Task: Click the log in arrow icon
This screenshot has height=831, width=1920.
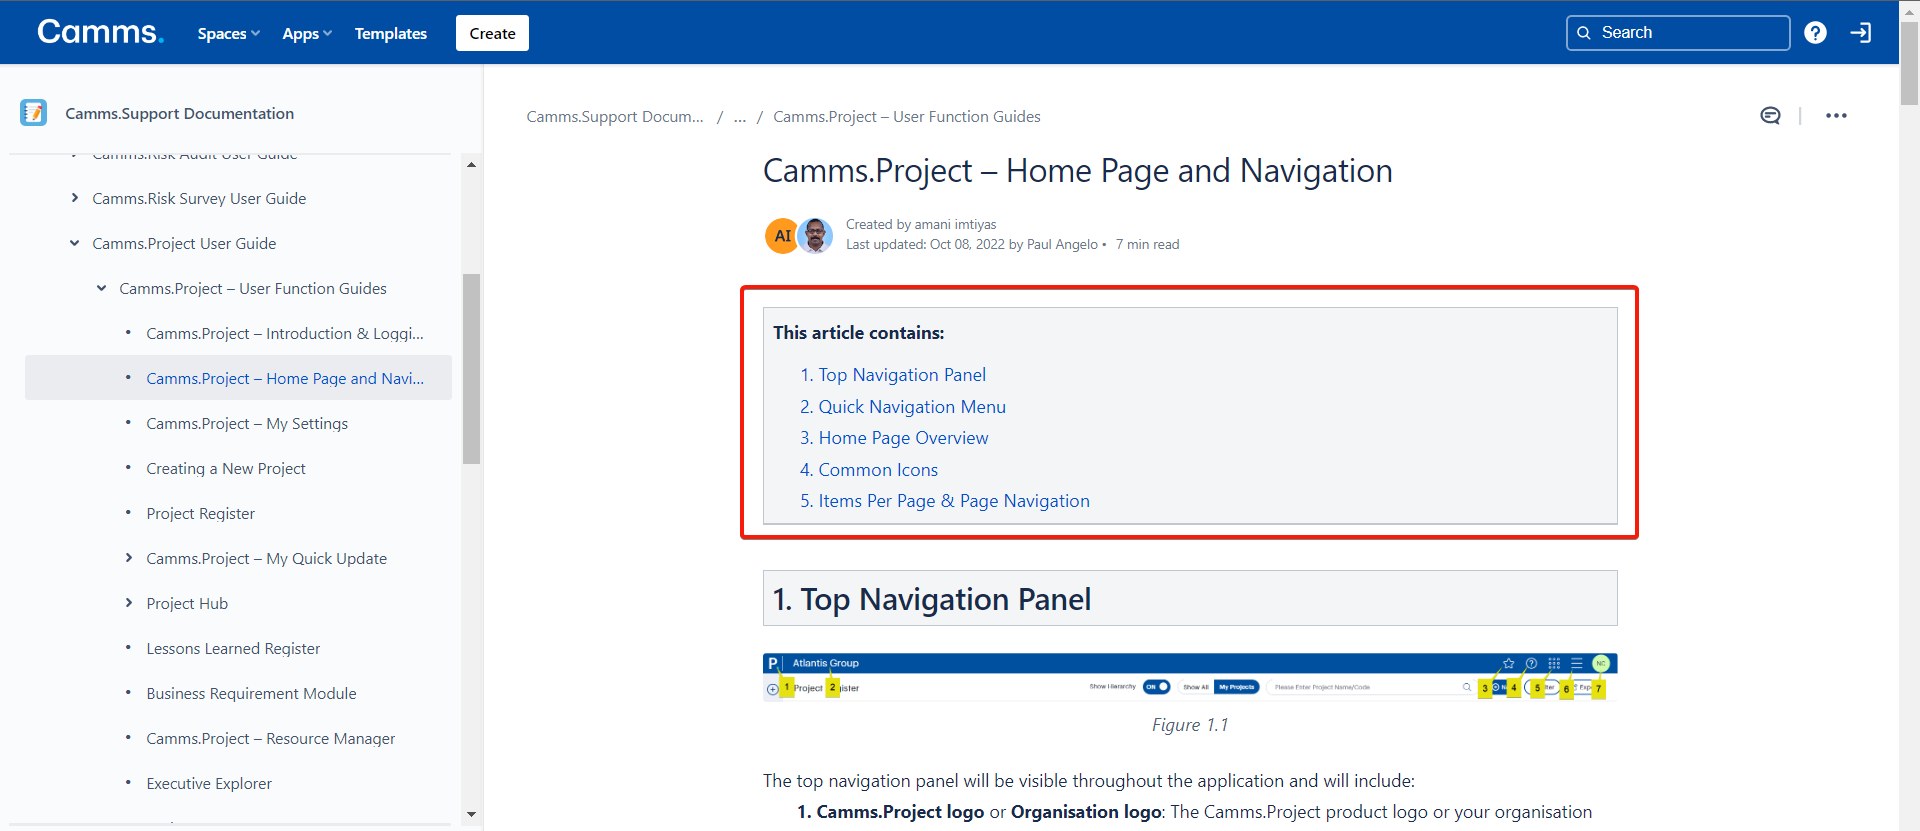Action: (x=1861, y=33)
